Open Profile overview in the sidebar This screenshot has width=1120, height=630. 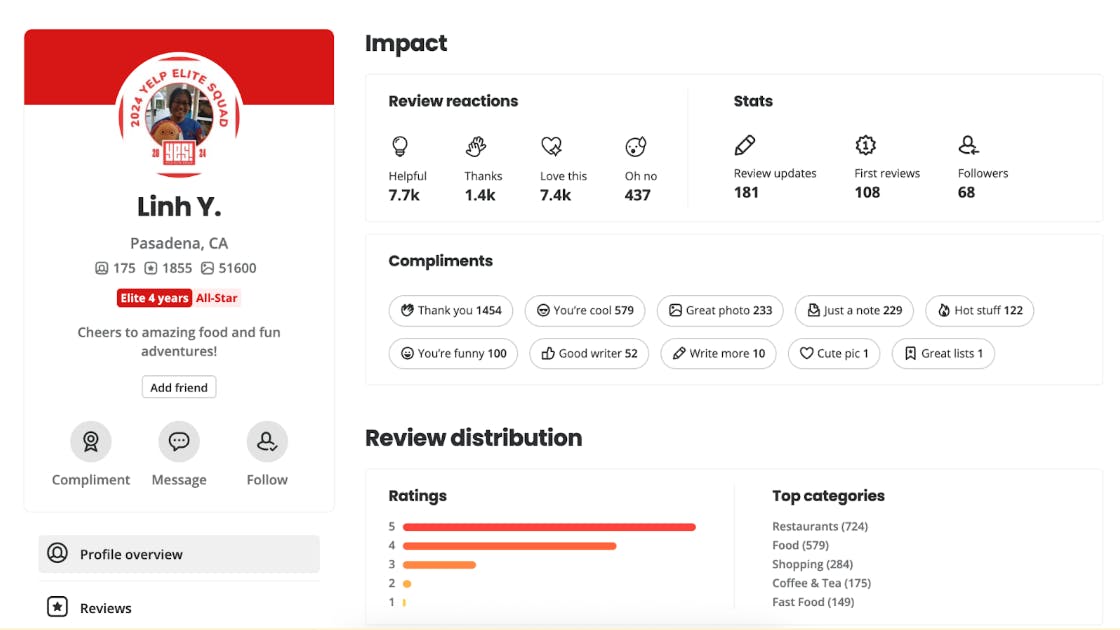click(x=179, y=554)
